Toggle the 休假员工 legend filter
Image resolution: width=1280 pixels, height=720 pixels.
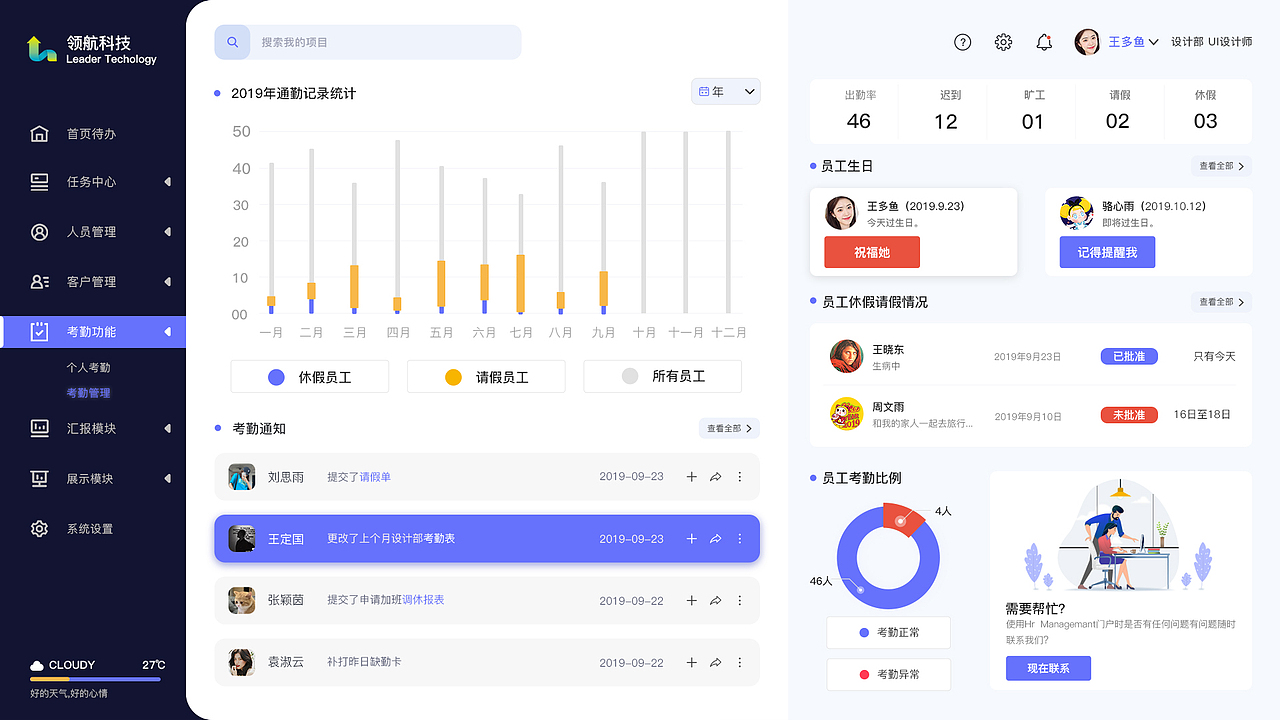tap(309, 376)
